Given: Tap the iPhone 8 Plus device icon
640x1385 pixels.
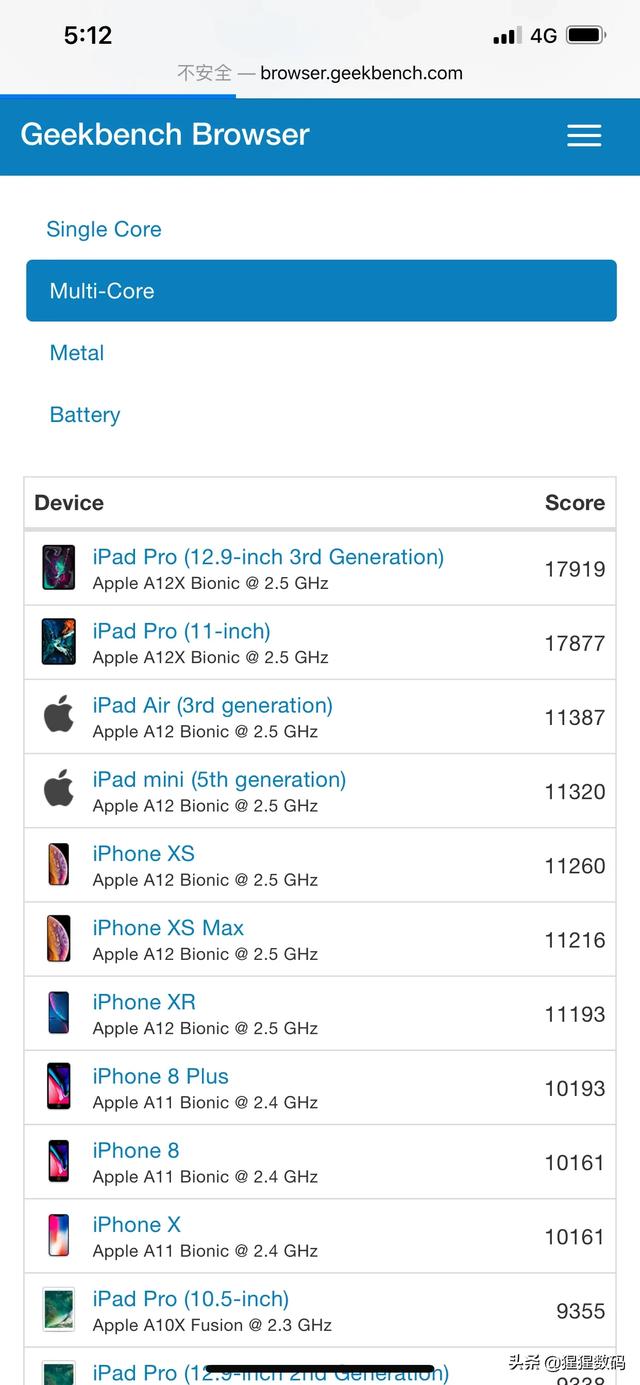Looking at the screenshot, I should pos(59,1086).
